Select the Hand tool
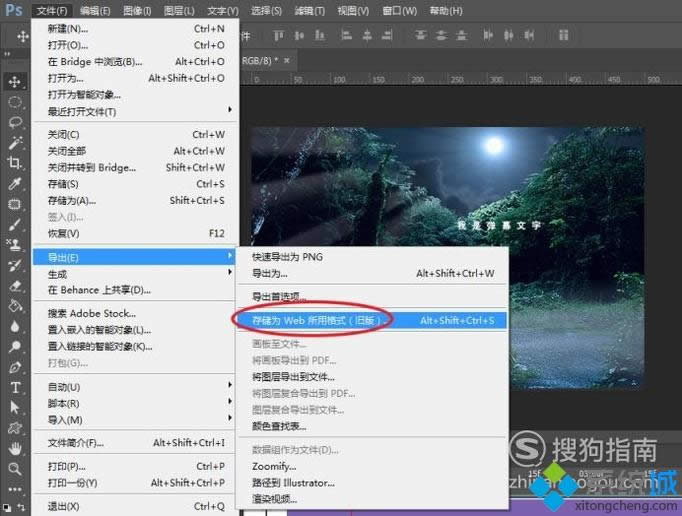This screenshot has height=516, width=682. 15,448
